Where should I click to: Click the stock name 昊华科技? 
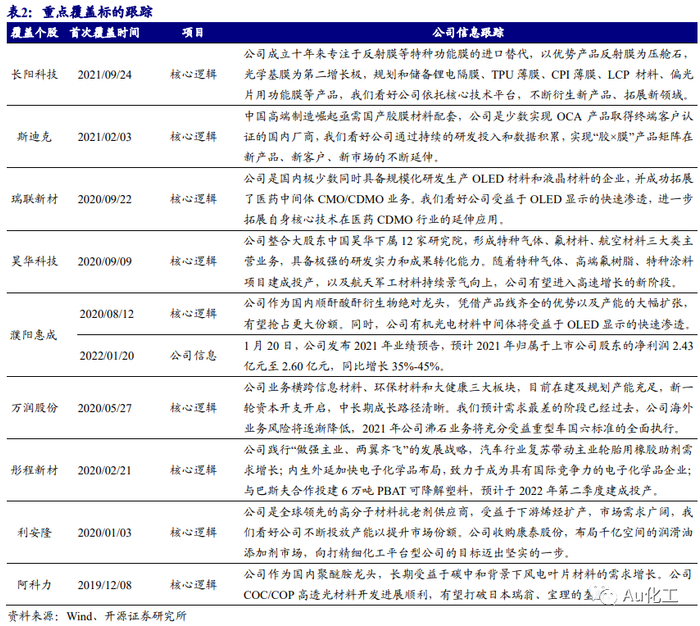[34, 261]
